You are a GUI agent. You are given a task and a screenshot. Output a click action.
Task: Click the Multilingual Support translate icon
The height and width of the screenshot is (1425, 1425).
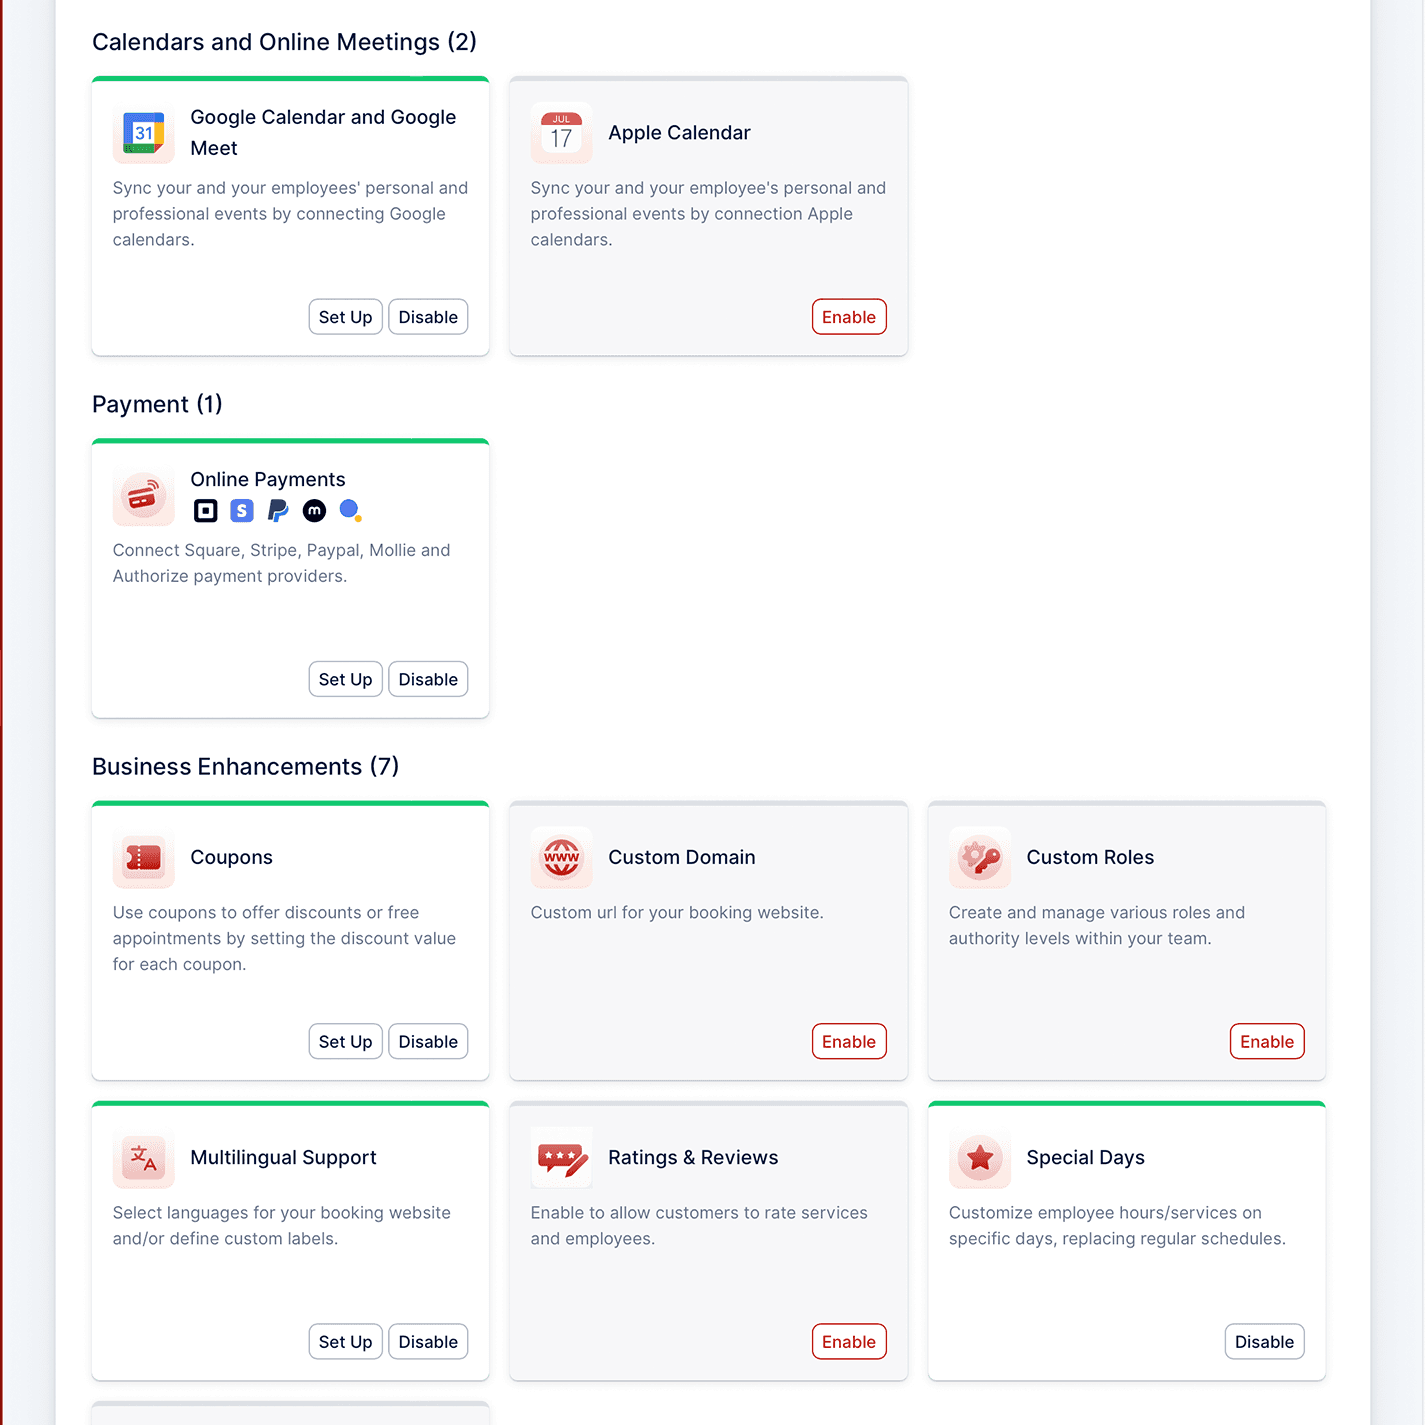tap(143, 1157)
